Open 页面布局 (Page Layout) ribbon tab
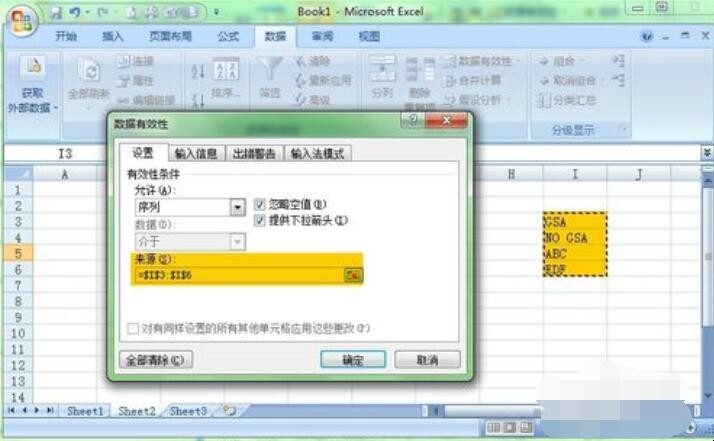This screenshot has height=441, width=714. point(170,36)
